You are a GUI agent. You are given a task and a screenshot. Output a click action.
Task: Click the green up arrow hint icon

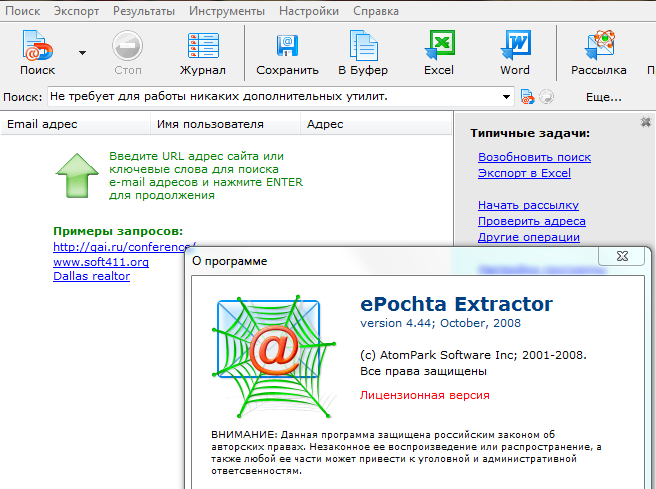pos(77,175)
